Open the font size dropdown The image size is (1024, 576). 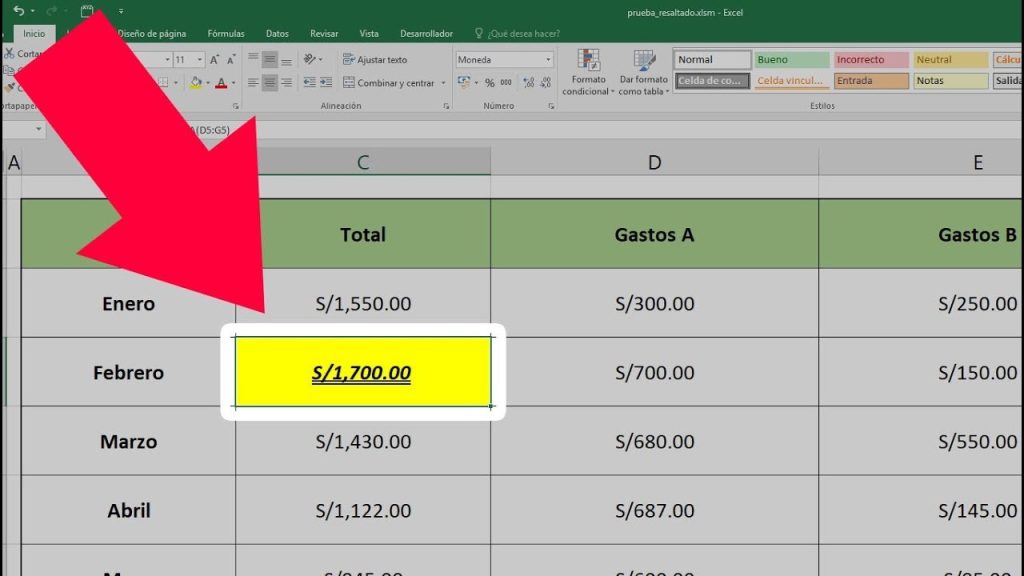(199, 59)
